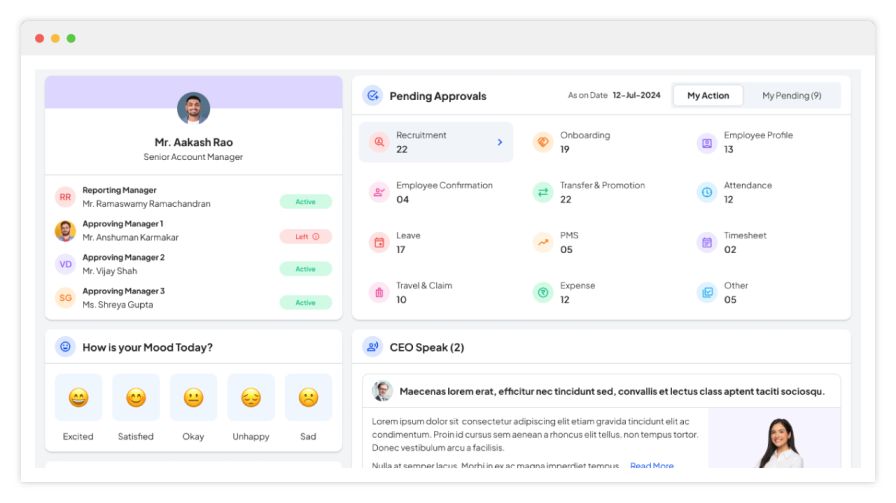Click the mood smiley header icon
Image resolution: width=896 pixels, height=503 pixels.
pos(65,346)
